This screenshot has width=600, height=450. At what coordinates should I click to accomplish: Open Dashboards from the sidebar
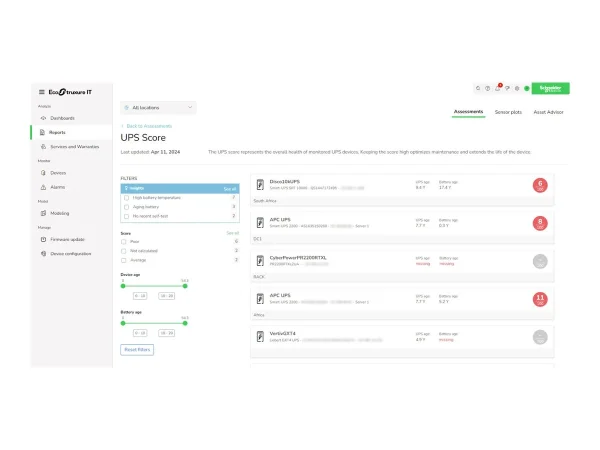coord(62,118)
